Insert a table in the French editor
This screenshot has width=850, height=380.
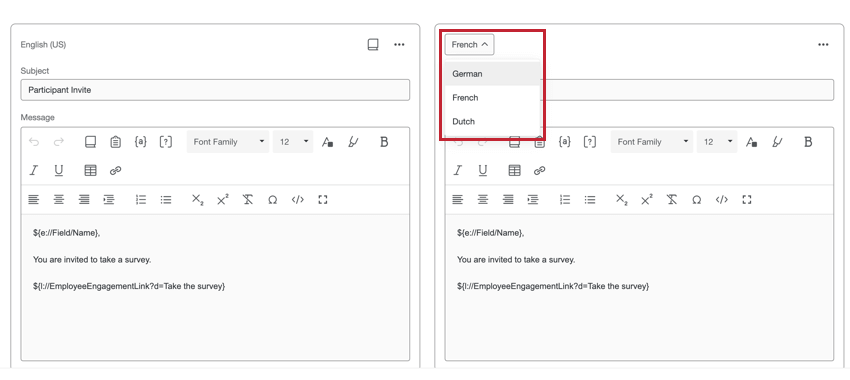(514, 171)
